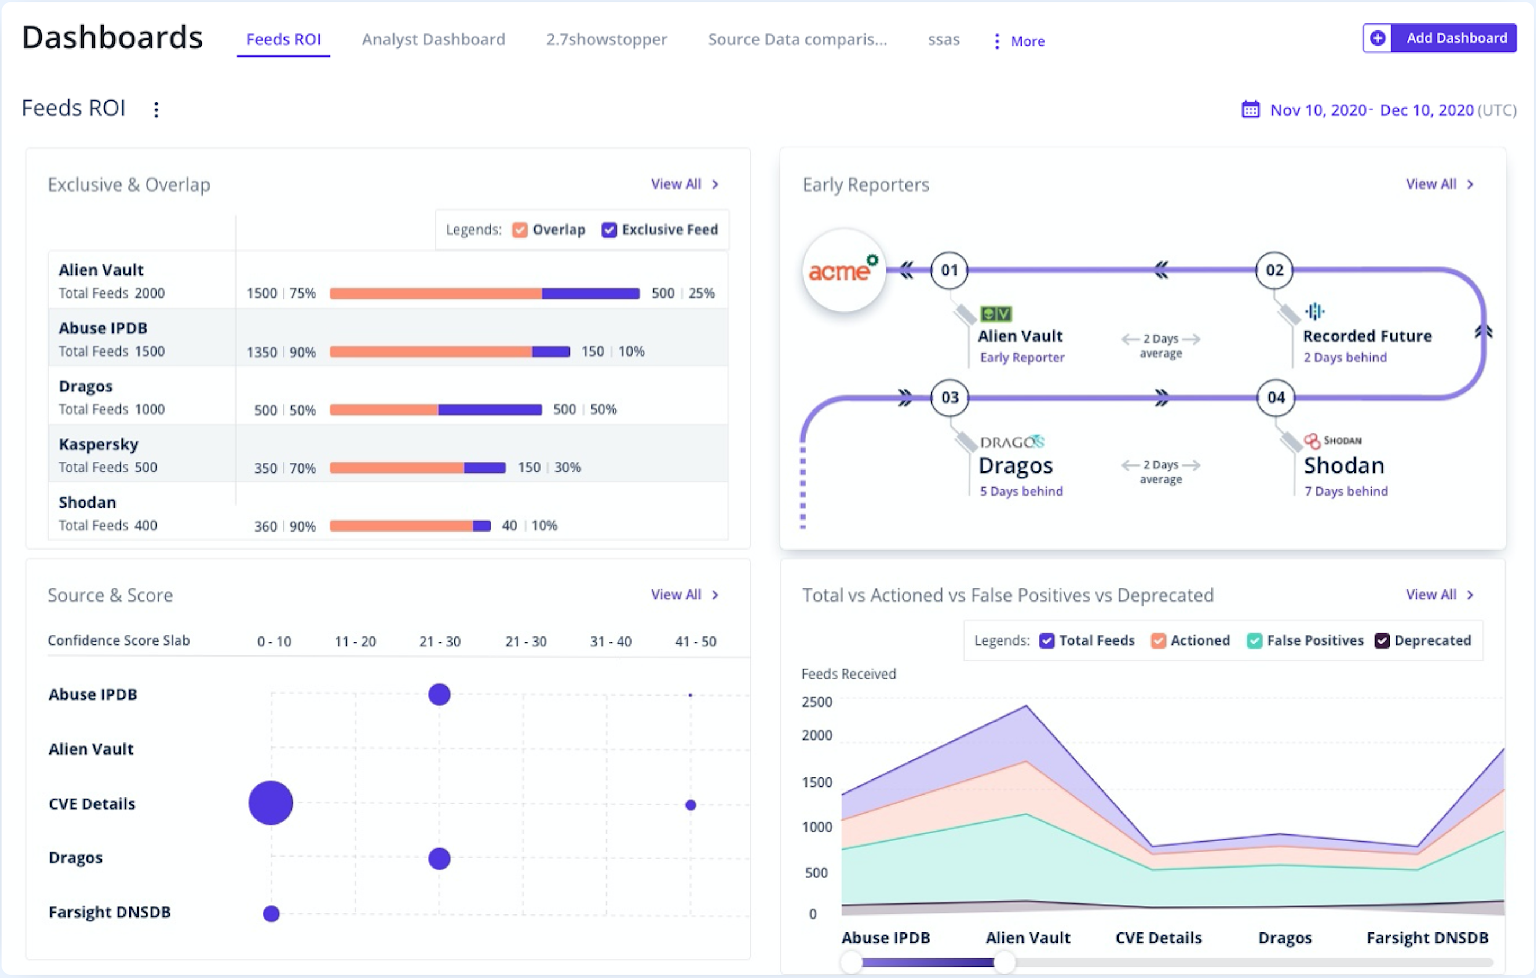This screenshot has height=978, width=1536.
Task: Open View All in Early Reporters
Action: 1440,184
